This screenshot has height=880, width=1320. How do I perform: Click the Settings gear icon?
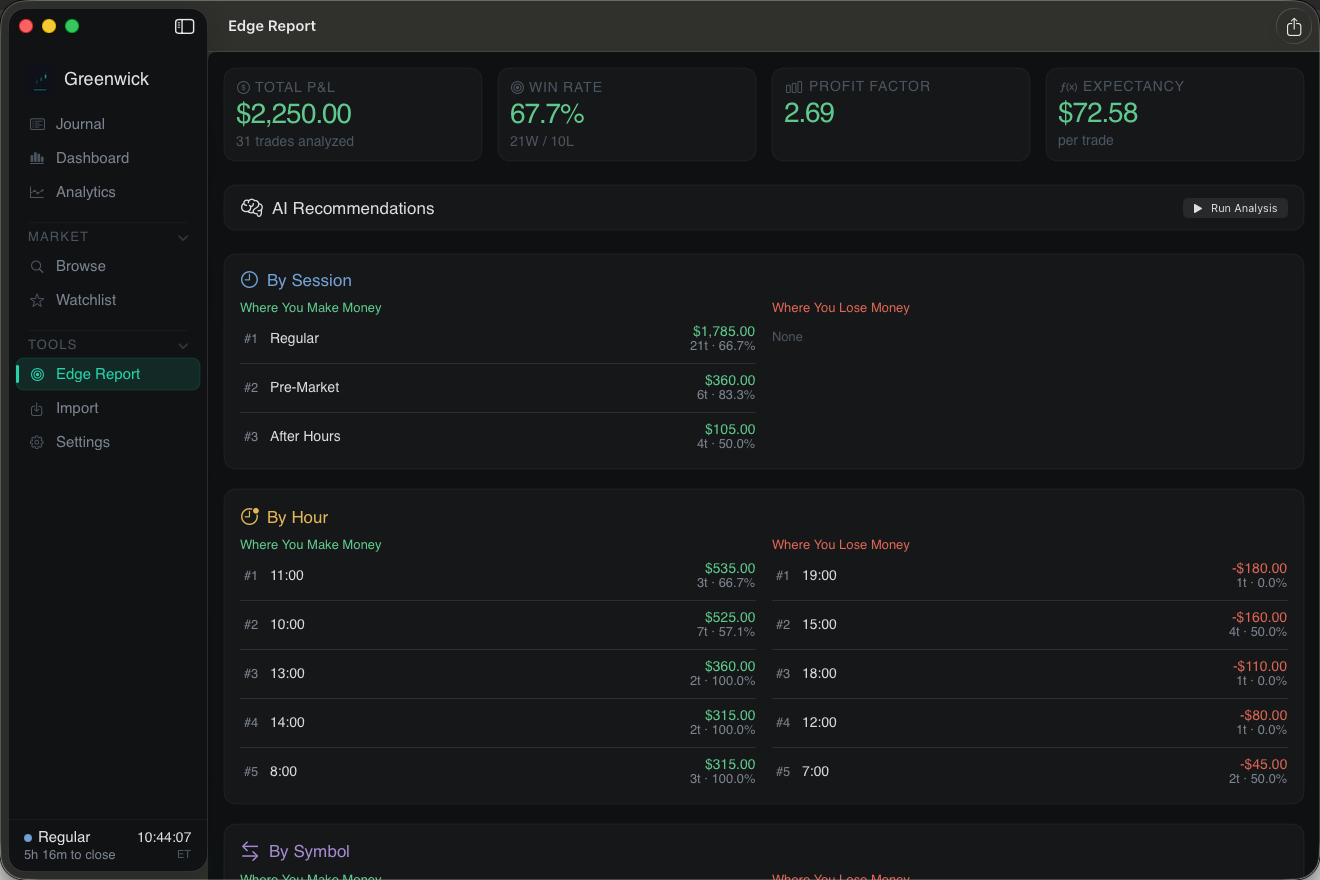[x=37, y=442]
